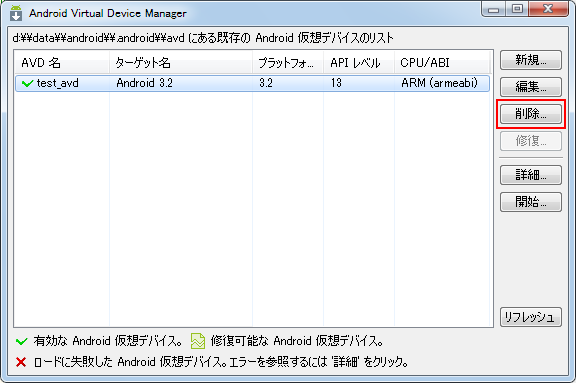Maximize the AVD Manager window
The width and height of the screenshot is (576, 383).
point(517,9)
